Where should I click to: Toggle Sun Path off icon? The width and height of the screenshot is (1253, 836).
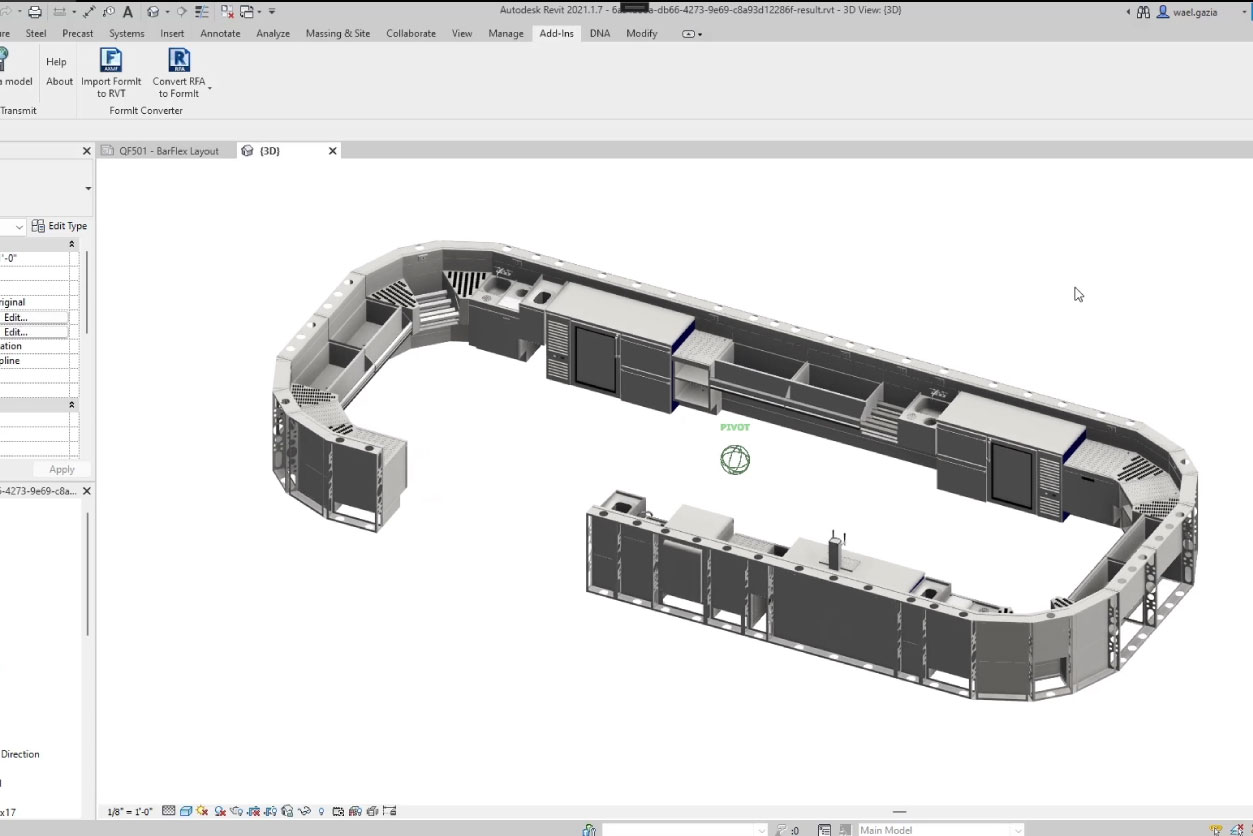[203, 811]
